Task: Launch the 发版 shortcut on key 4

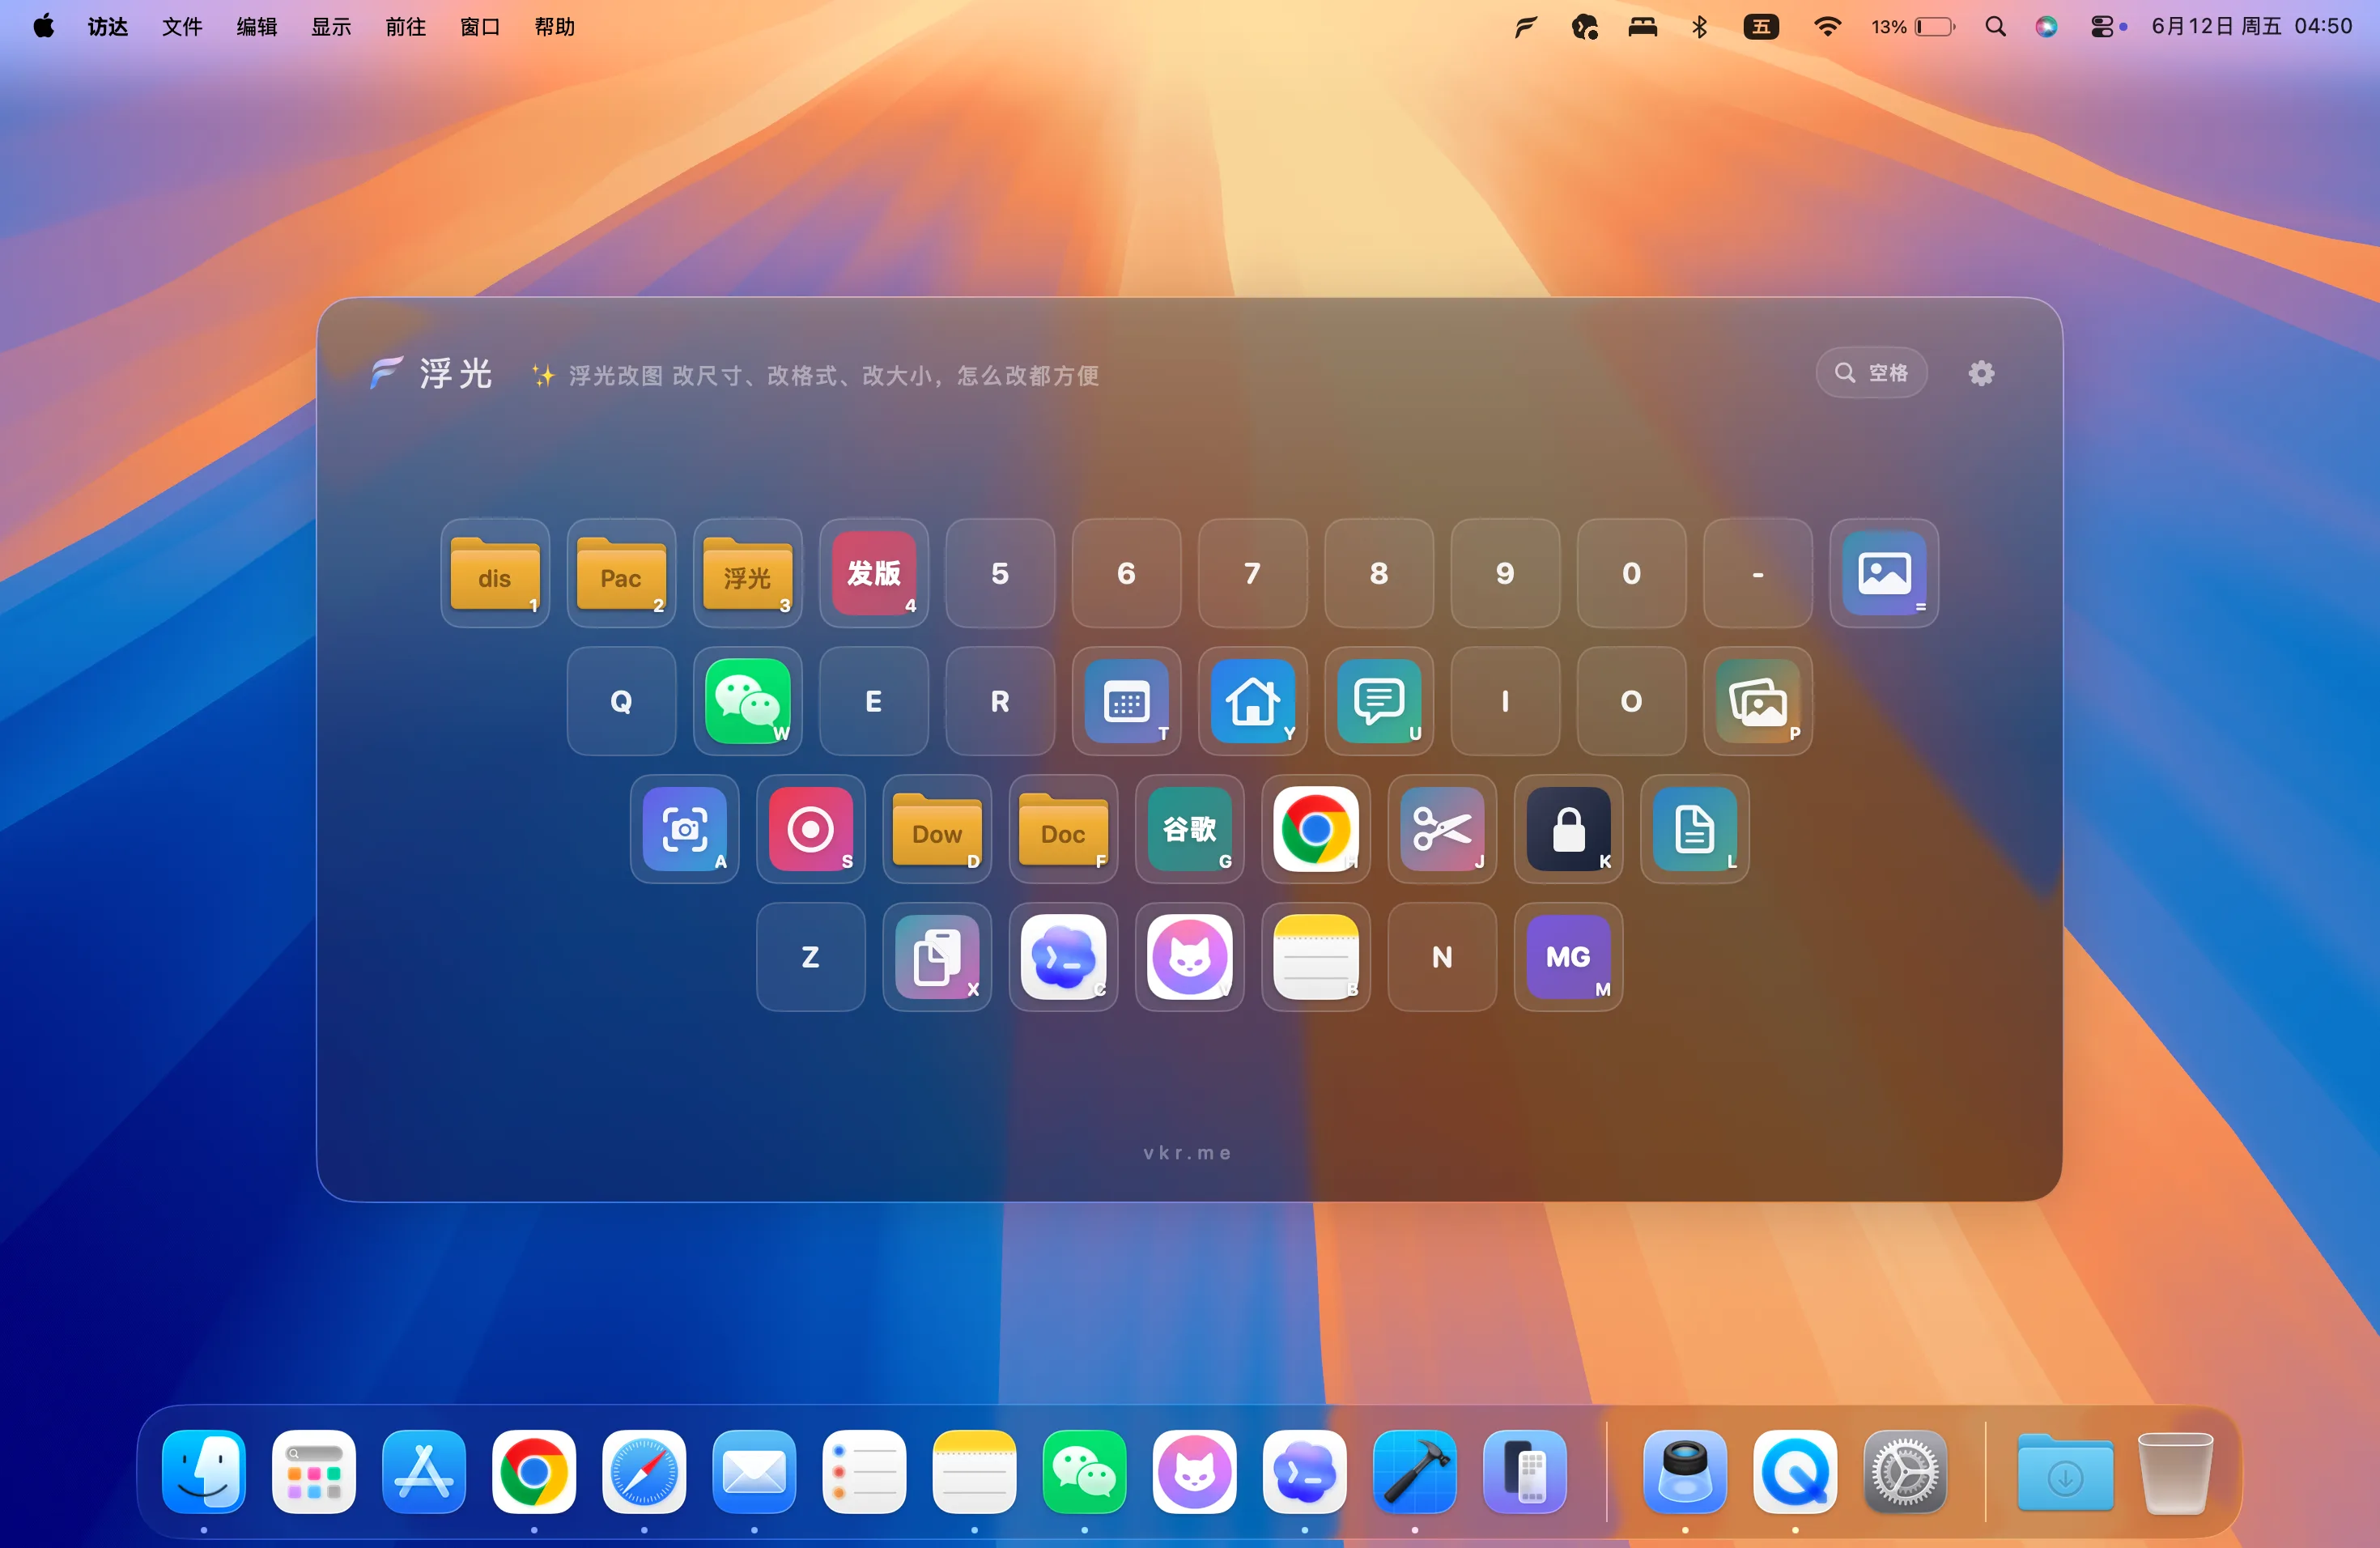Action: (874, 573)
